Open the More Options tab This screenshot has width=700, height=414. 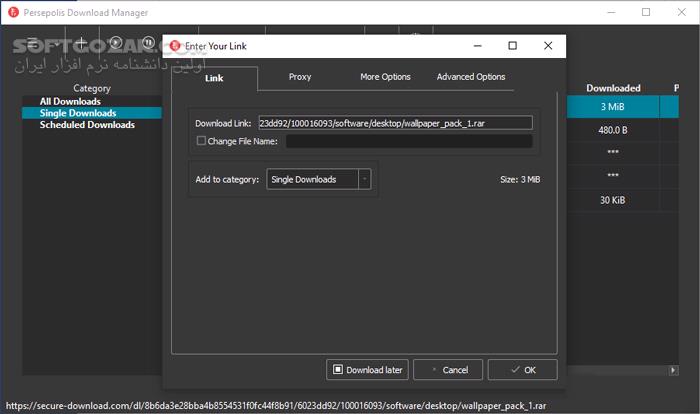click(384, 77)
